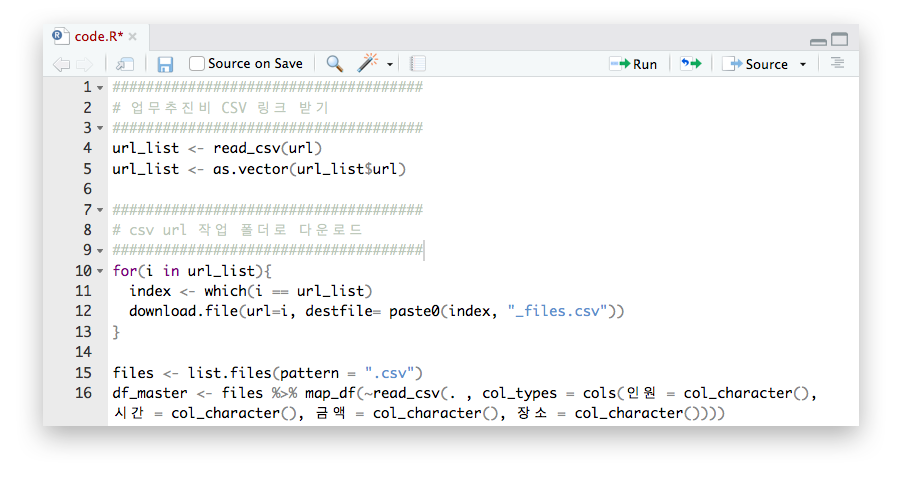Collapse the section fold at line 1
The width and height of the screenshot is (898, 488).
coord(100,88)
